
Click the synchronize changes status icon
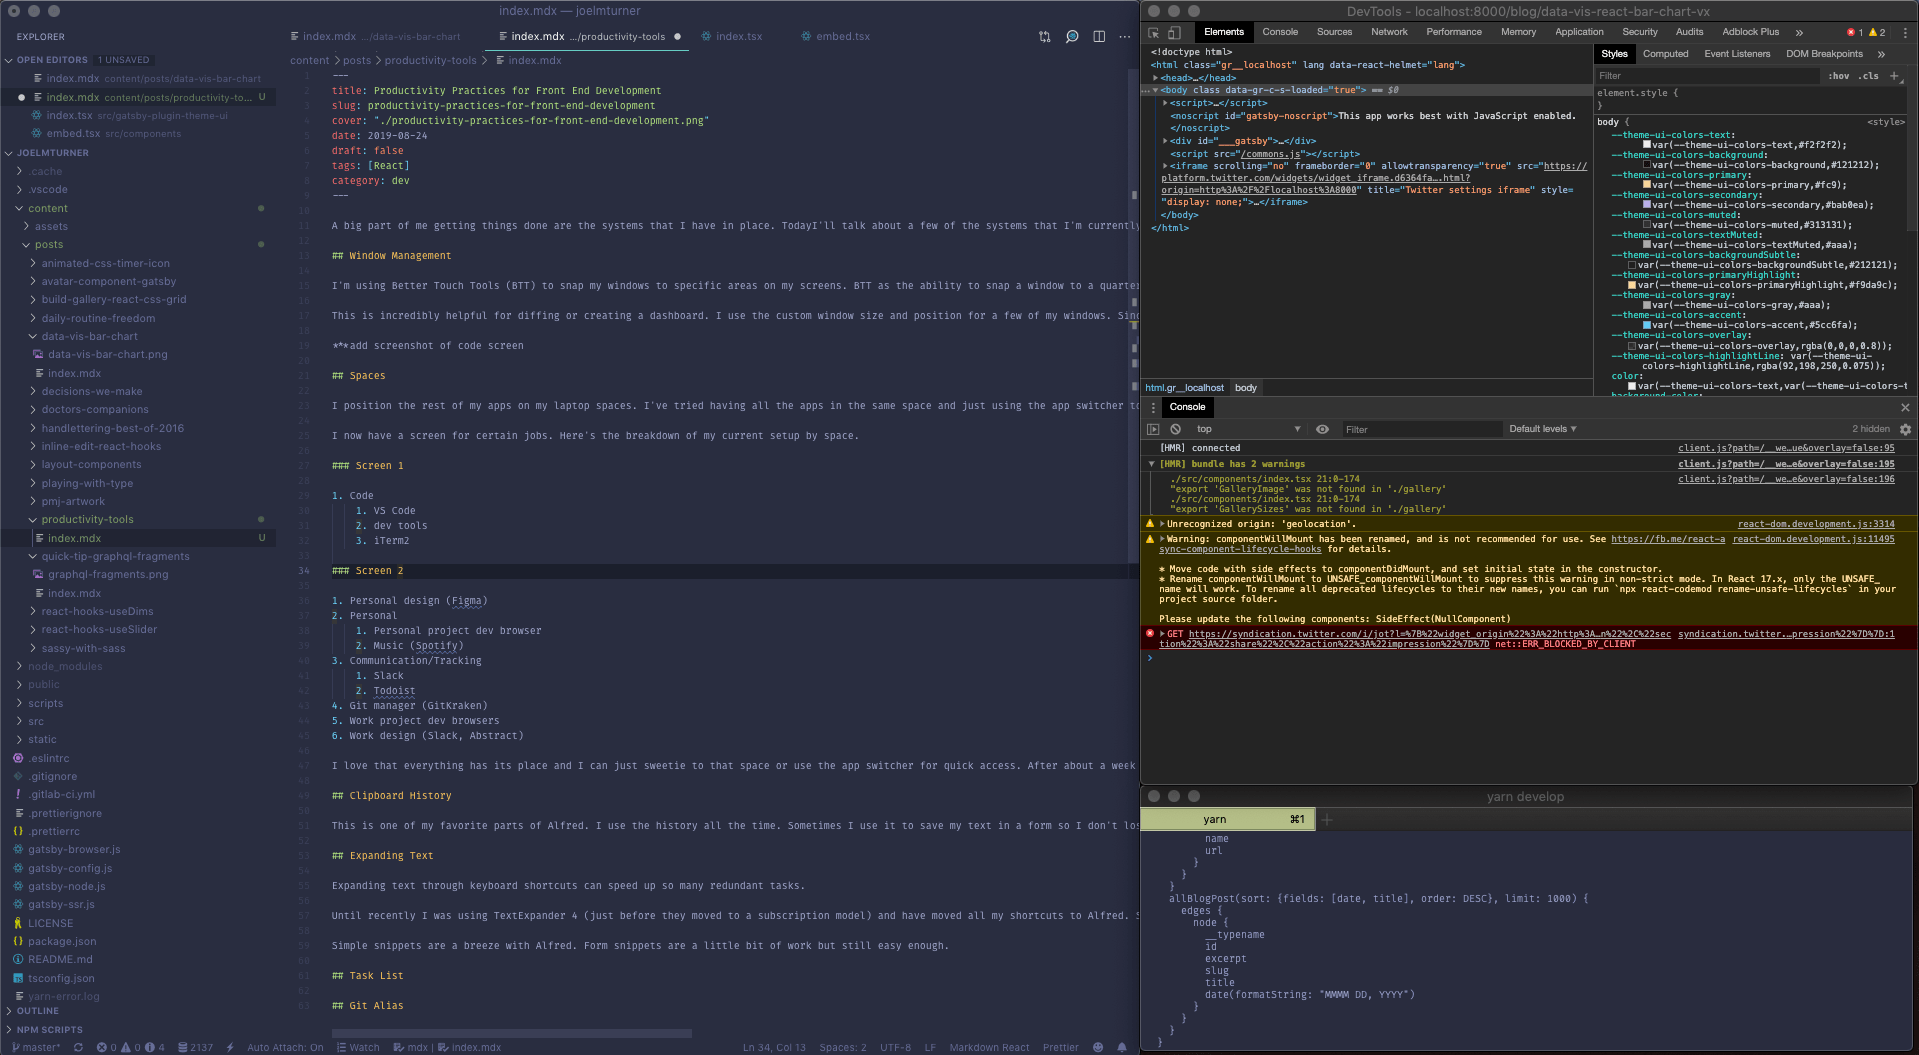pyautogui.click(x=78, y=1047)
